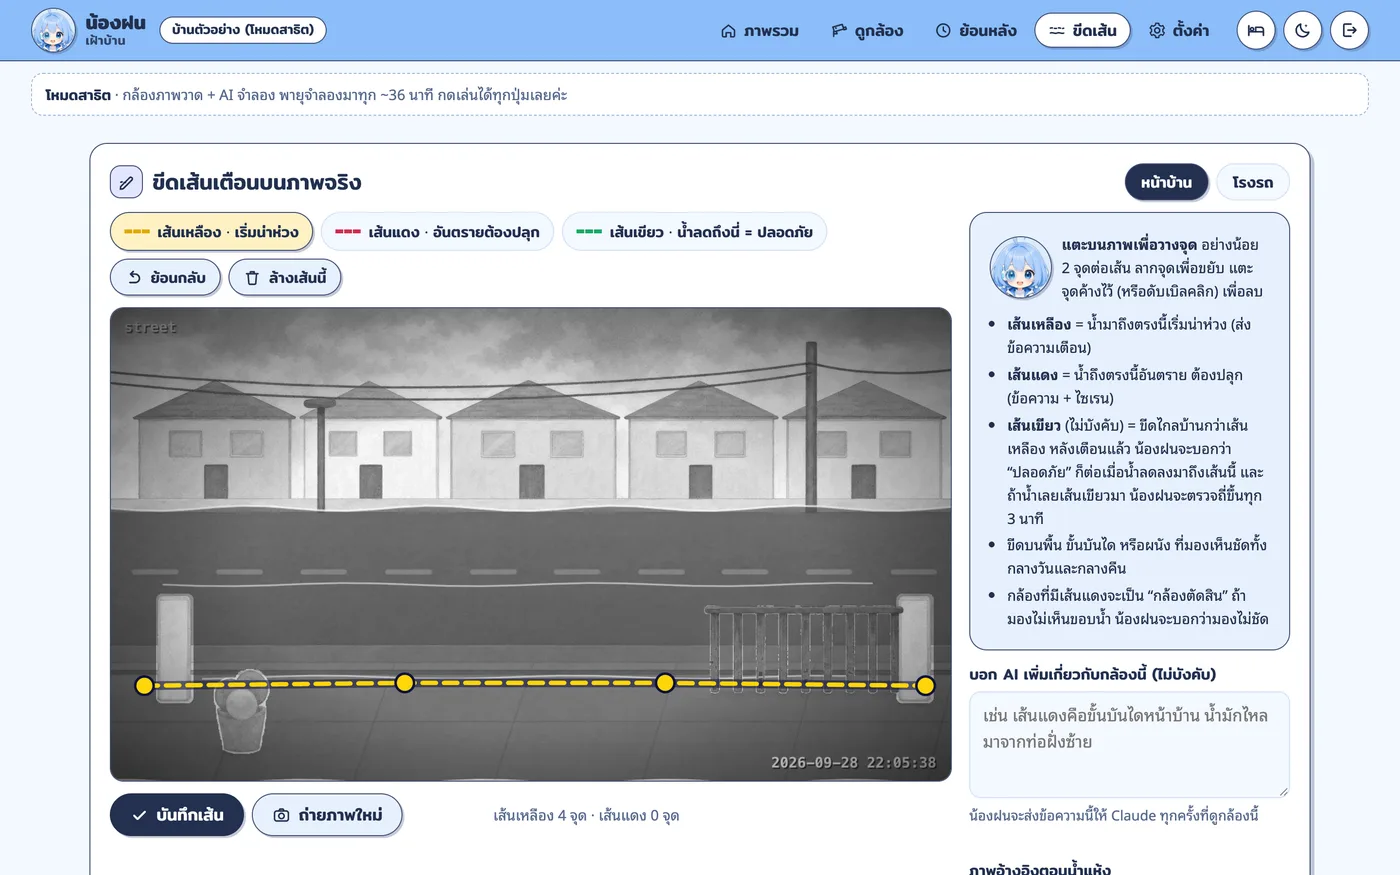
Task: Click the โหมดสาธิต demo banner text
Action: (x=306, y=95)
